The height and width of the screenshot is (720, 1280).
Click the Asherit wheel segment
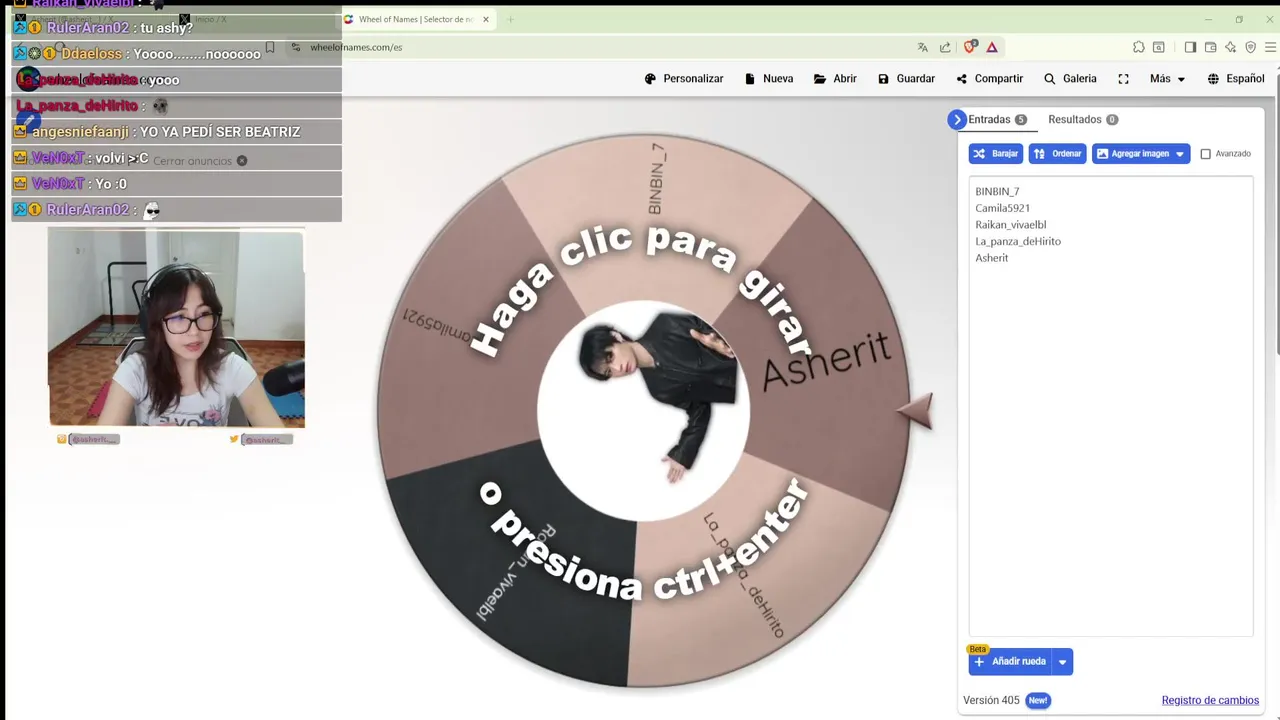coord(825,360)
